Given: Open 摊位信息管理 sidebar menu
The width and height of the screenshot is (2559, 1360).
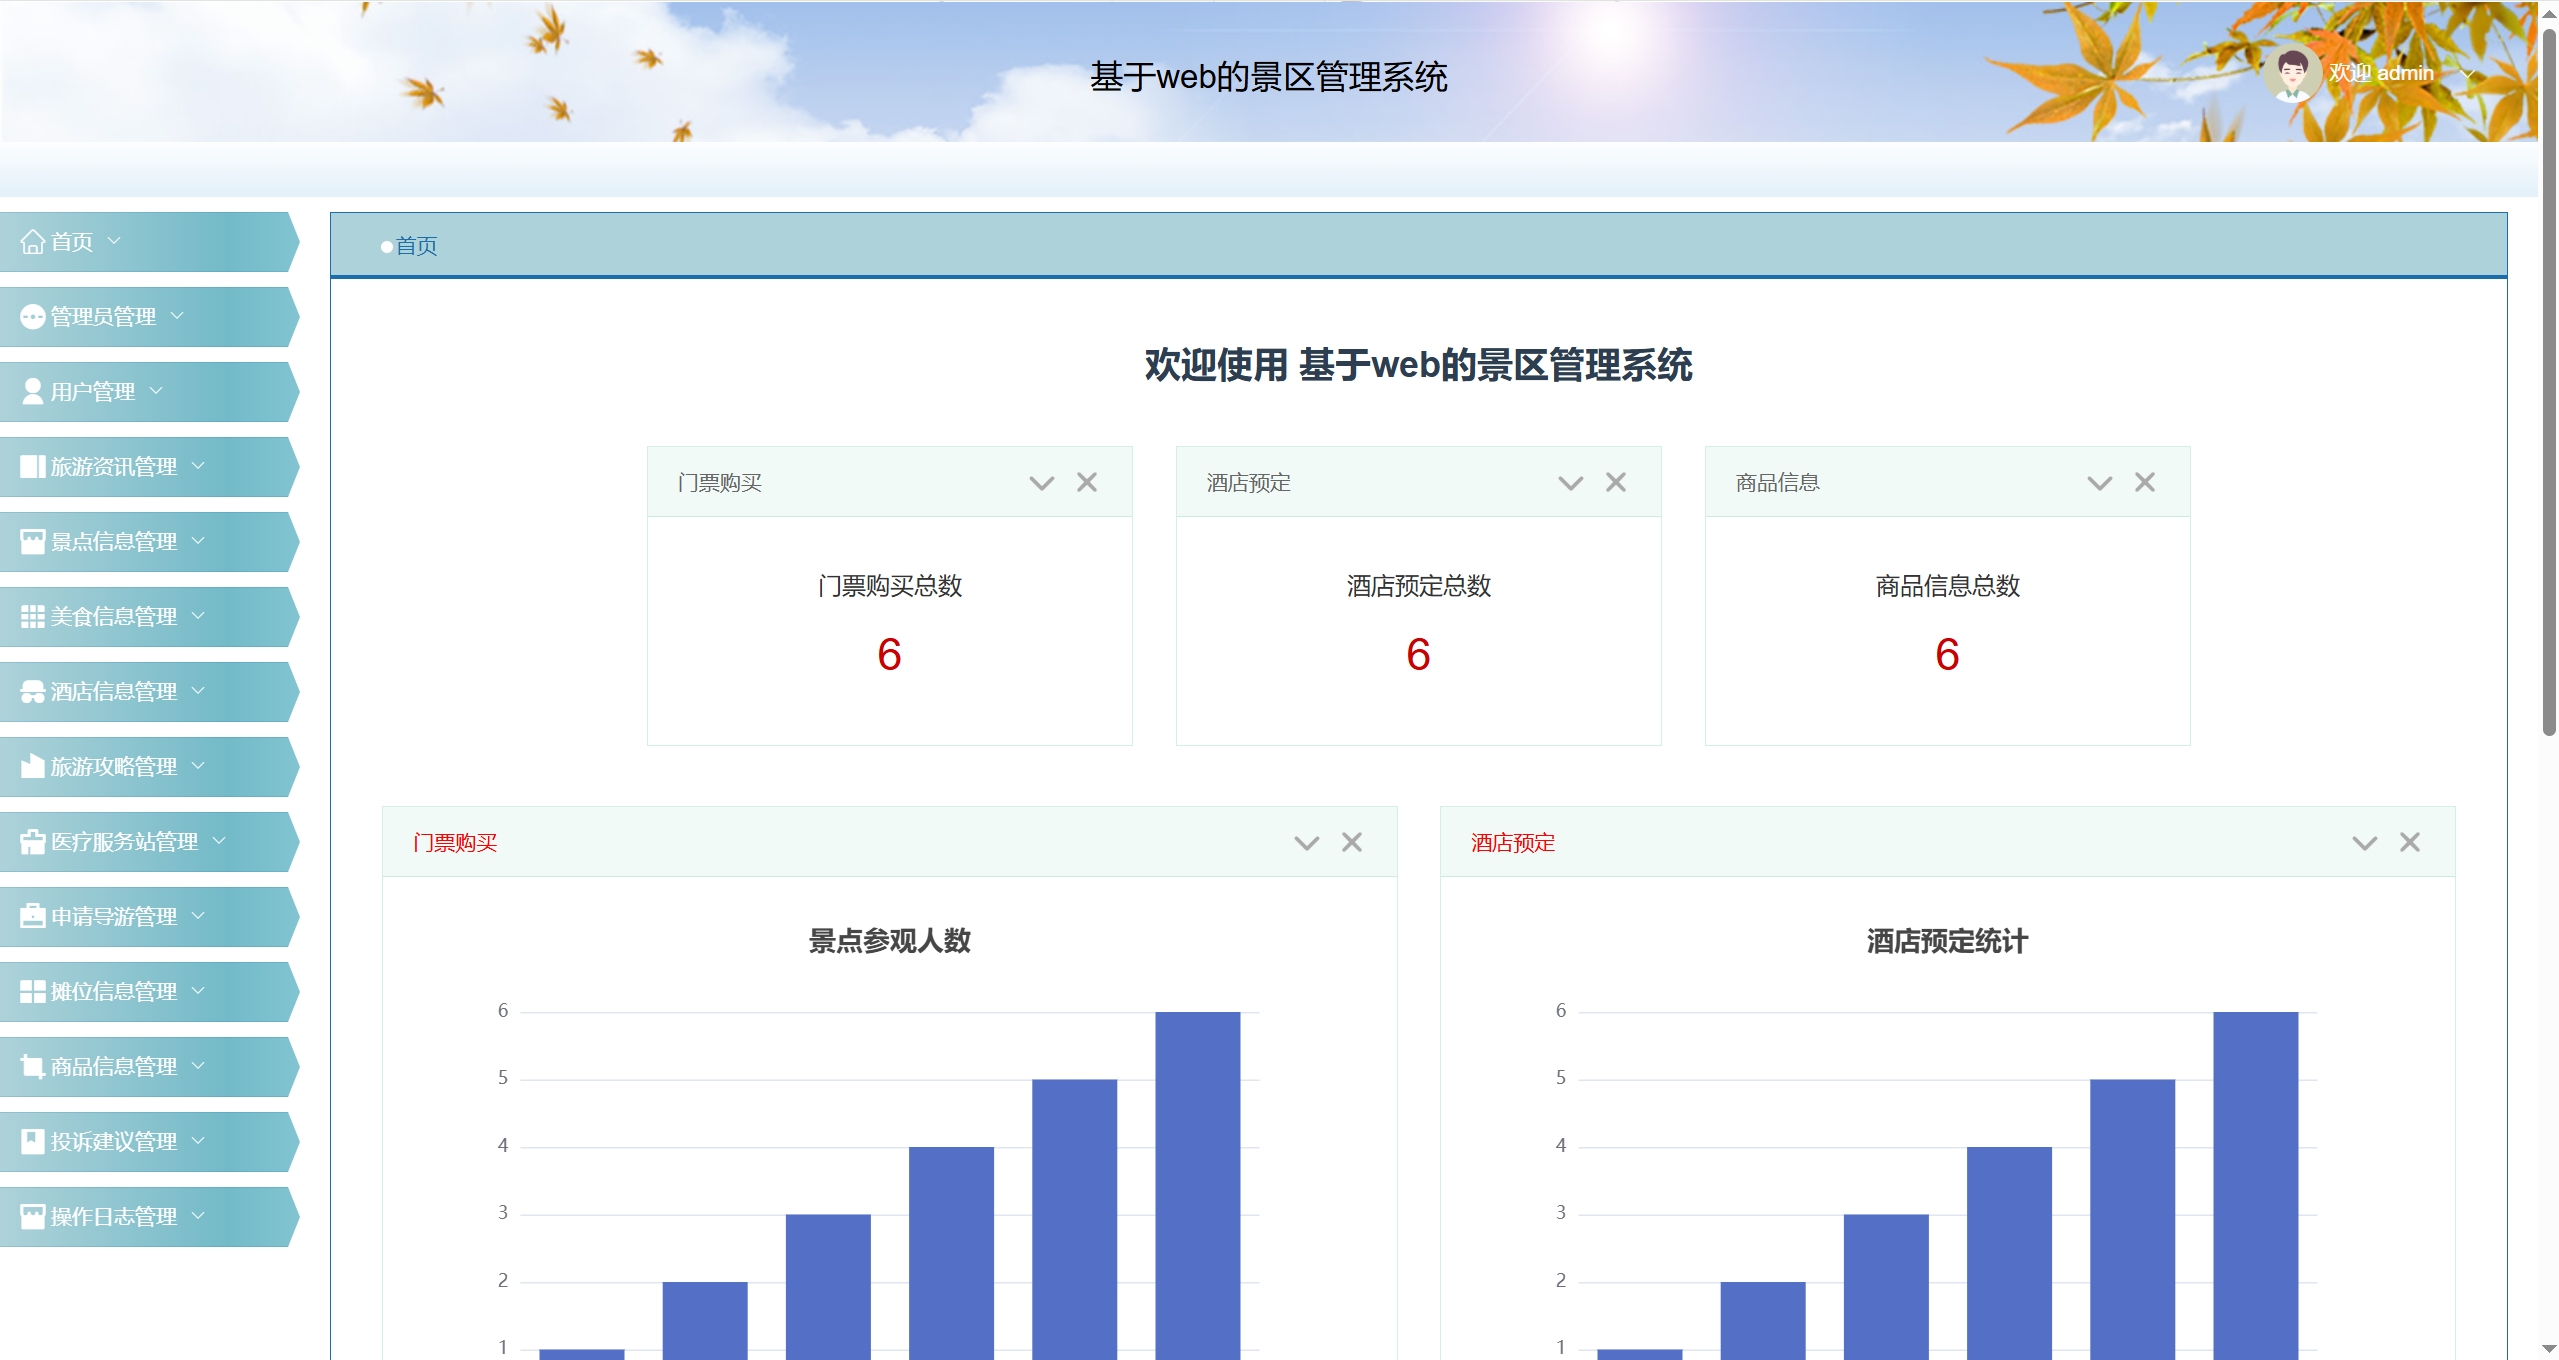Looking at the screenshot, I should point(148,992).
